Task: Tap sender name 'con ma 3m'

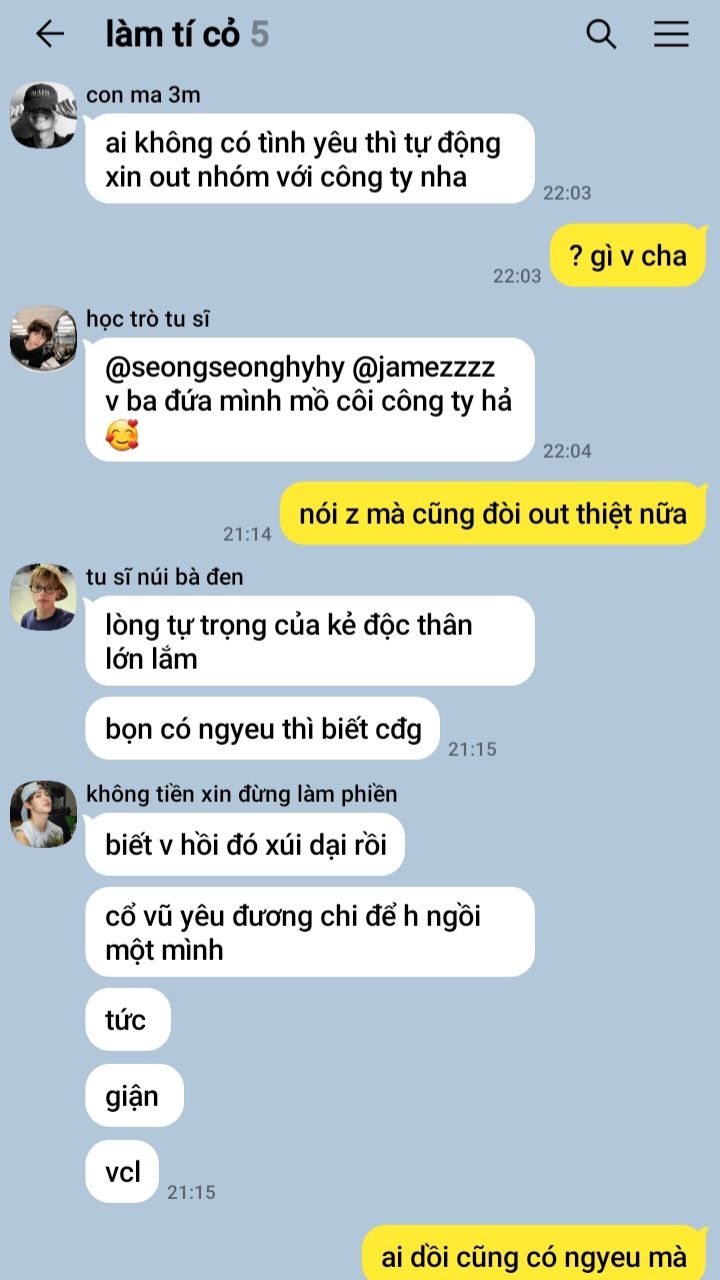Action: [x=144, y=95]
